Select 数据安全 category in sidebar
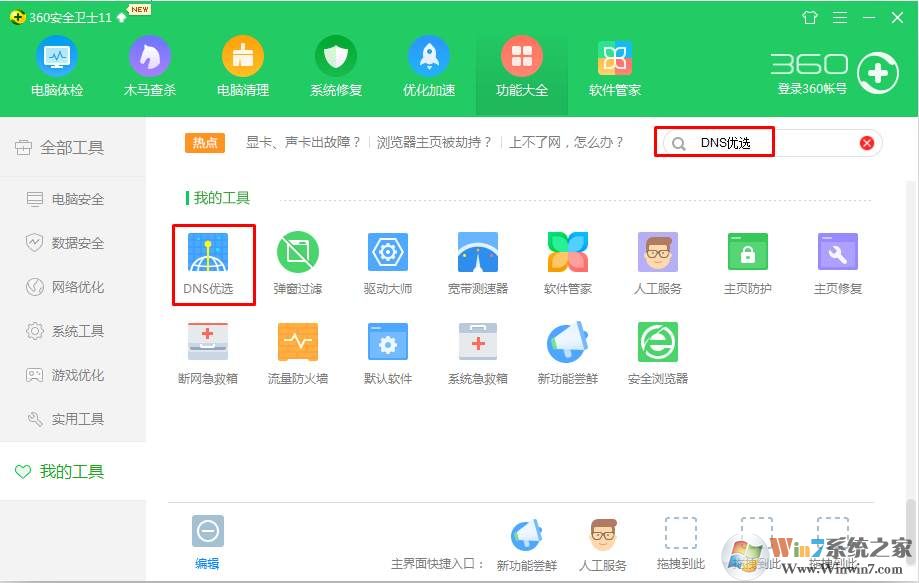Screen dimensions: 919x583 72,243
